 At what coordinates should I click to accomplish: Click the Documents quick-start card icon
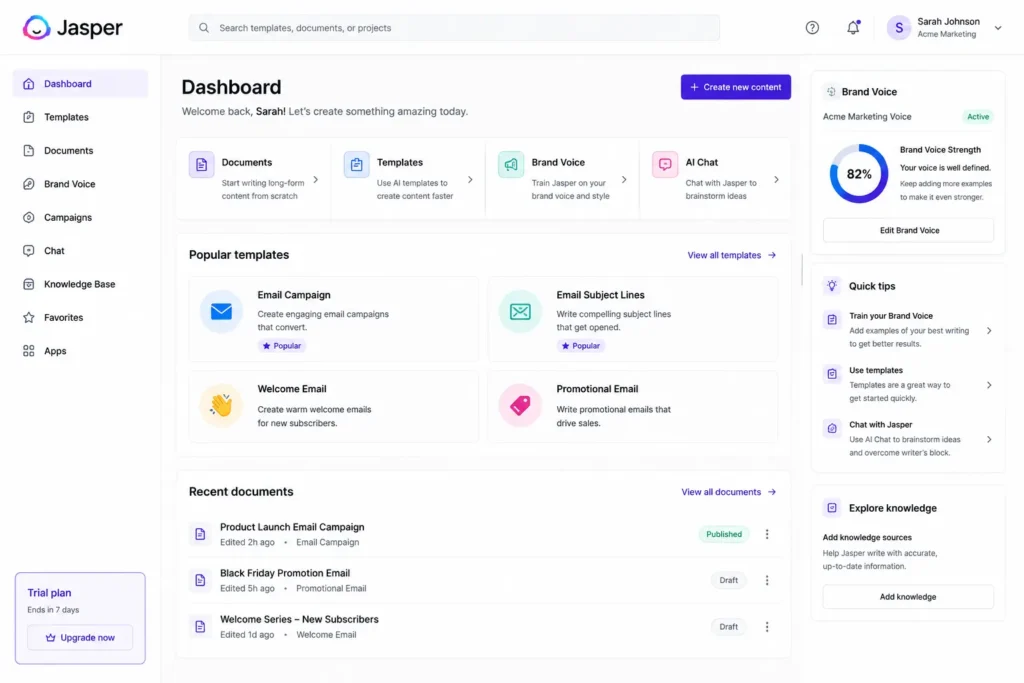(201, 164)
